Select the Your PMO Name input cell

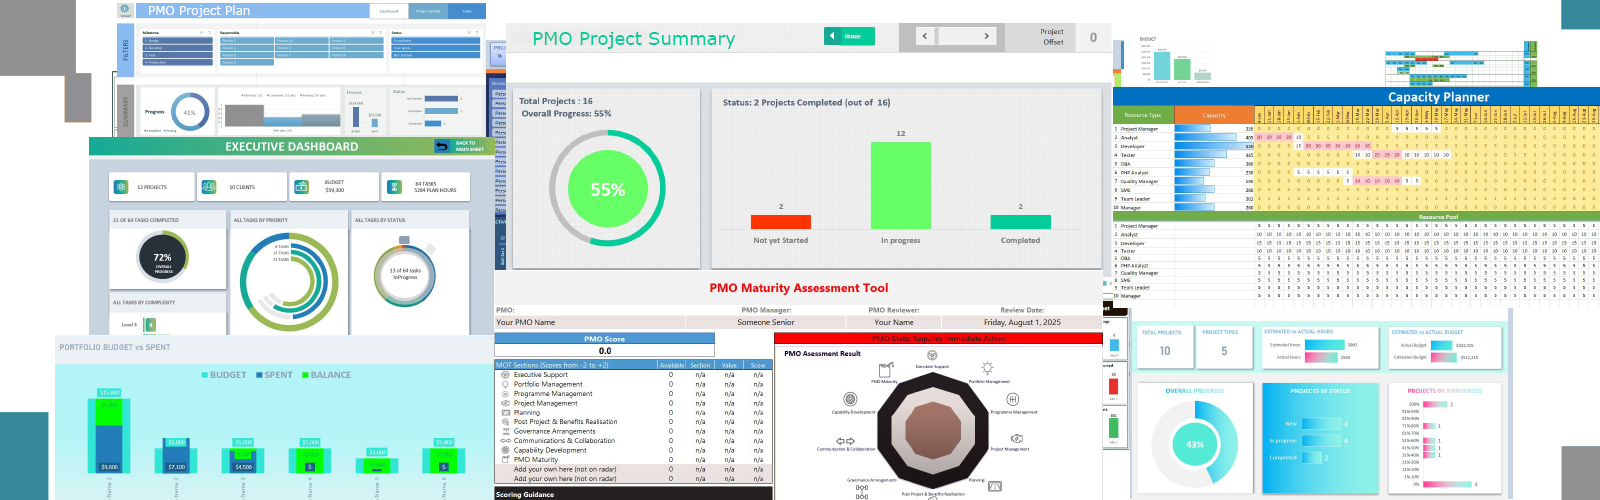click(589, 322)
